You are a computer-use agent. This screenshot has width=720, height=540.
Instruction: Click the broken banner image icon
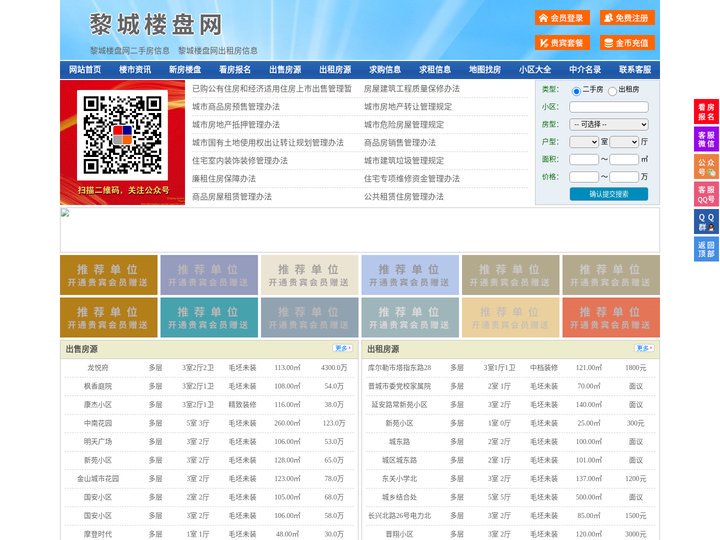point(65,213)
